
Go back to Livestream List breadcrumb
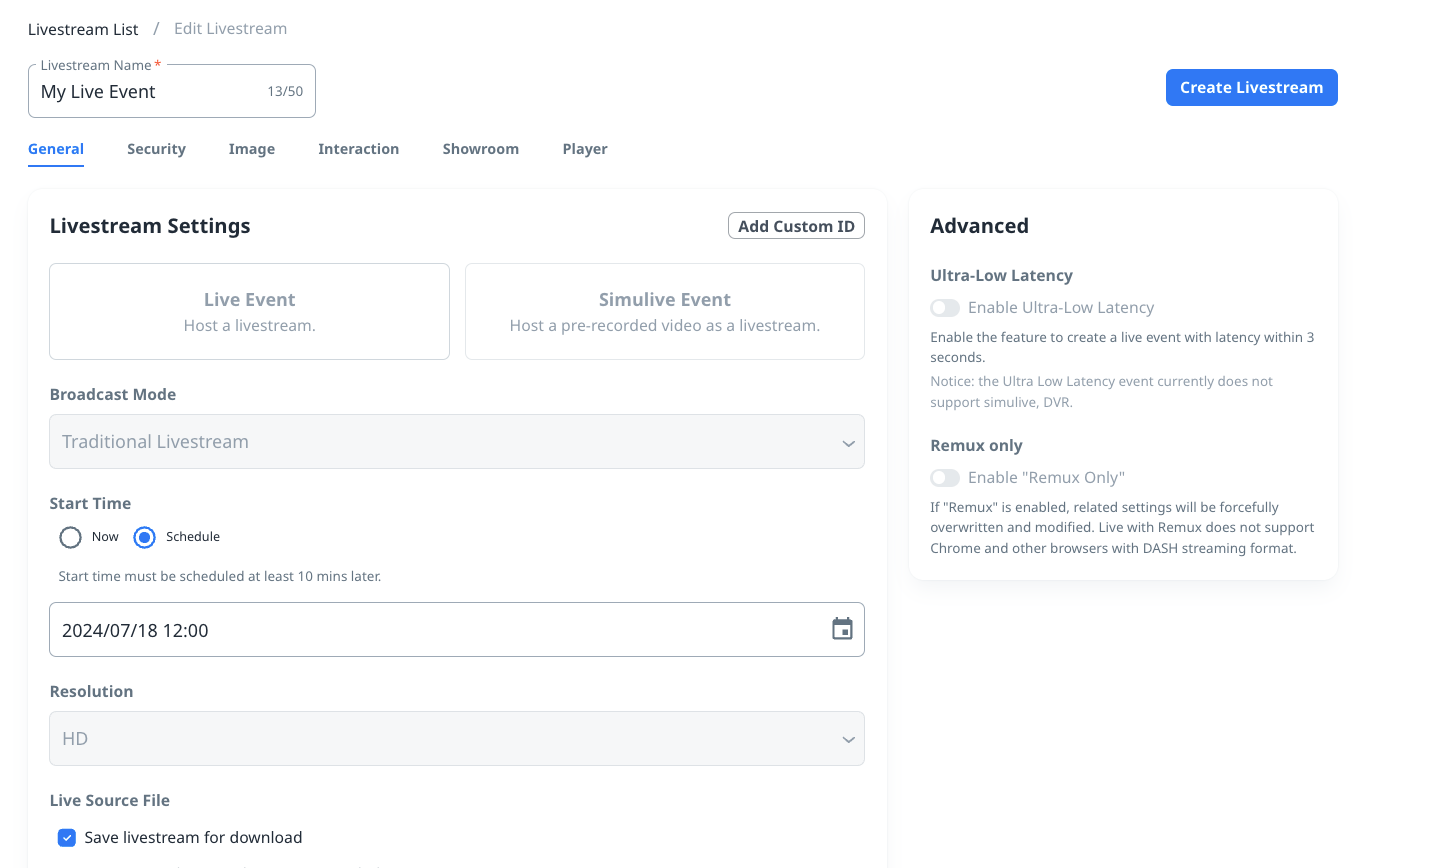83,30
